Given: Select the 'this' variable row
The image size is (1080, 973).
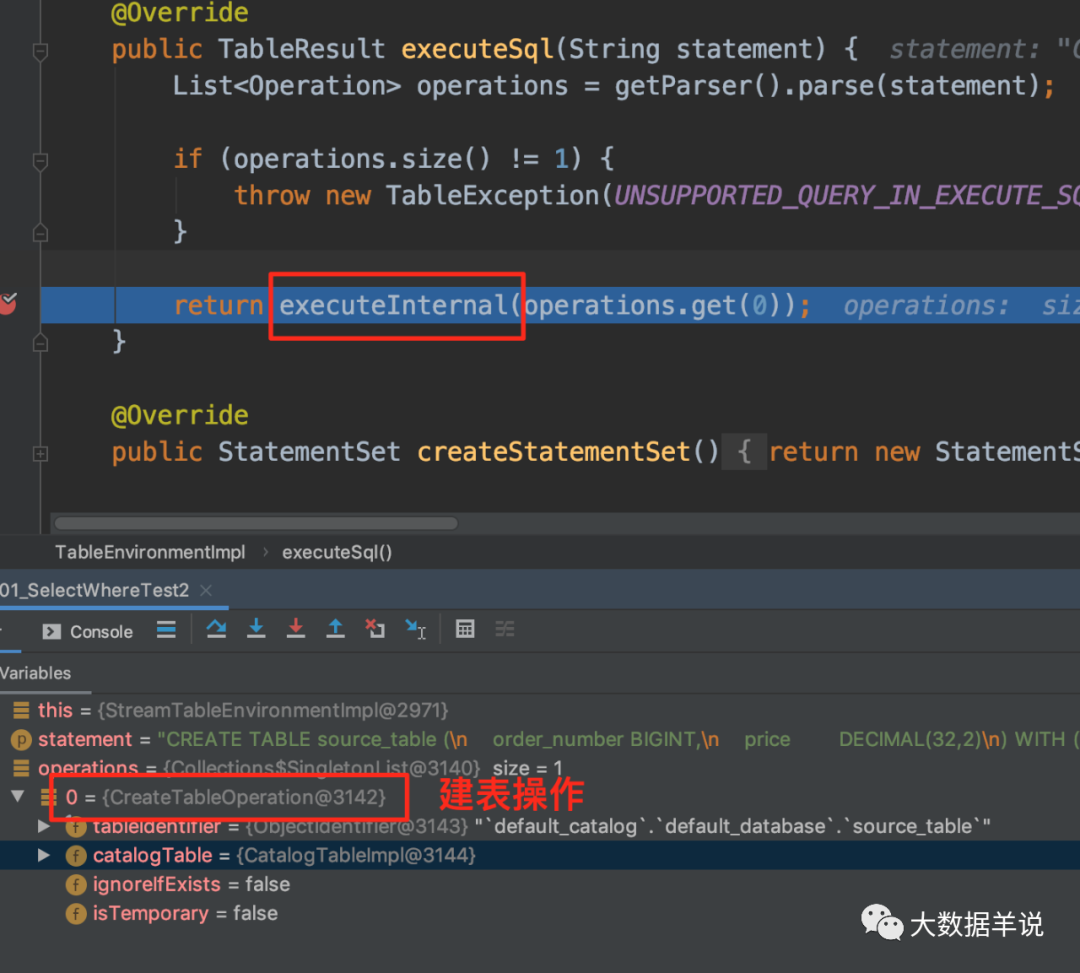Looking at the screenshot, I should (x=540, y=710).
